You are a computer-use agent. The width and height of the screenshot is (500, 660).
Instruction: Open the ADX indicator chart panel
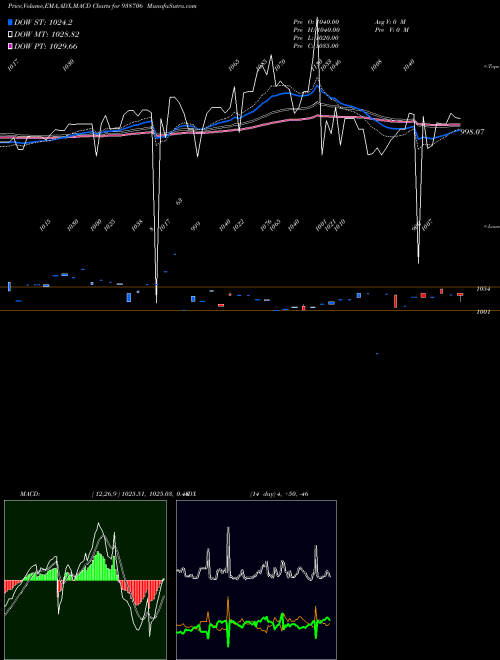pyautogui.click(x=256, y=580)
